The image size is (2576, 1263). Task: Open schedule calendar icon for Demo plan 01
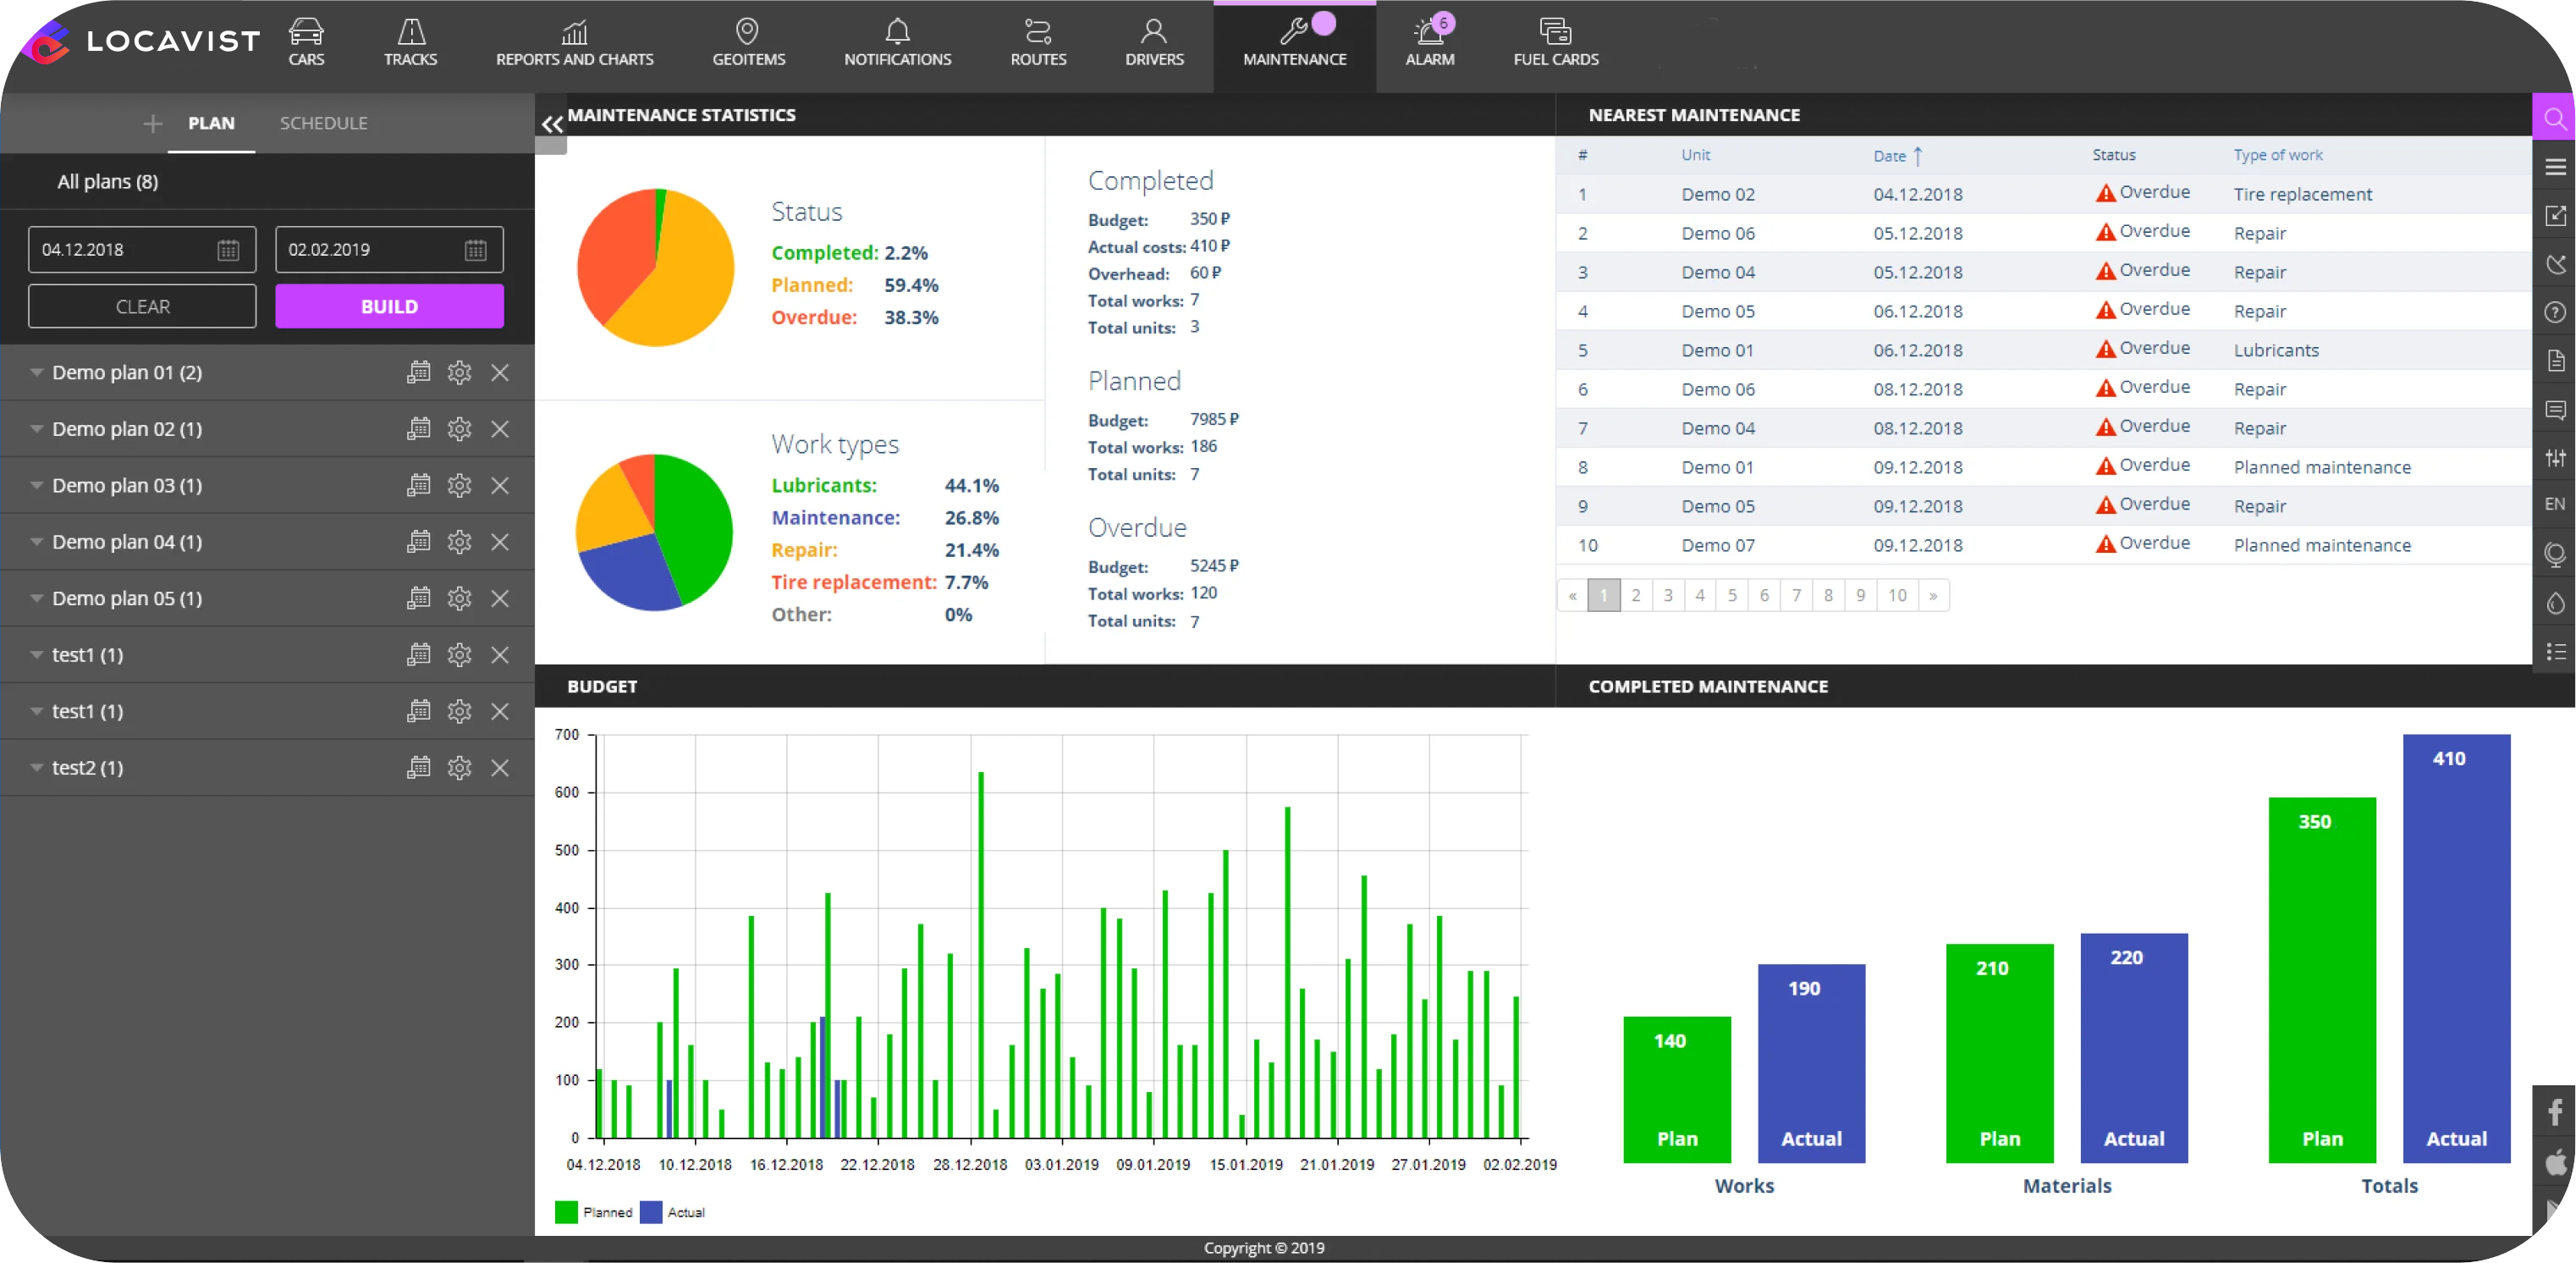pos(418,373)
